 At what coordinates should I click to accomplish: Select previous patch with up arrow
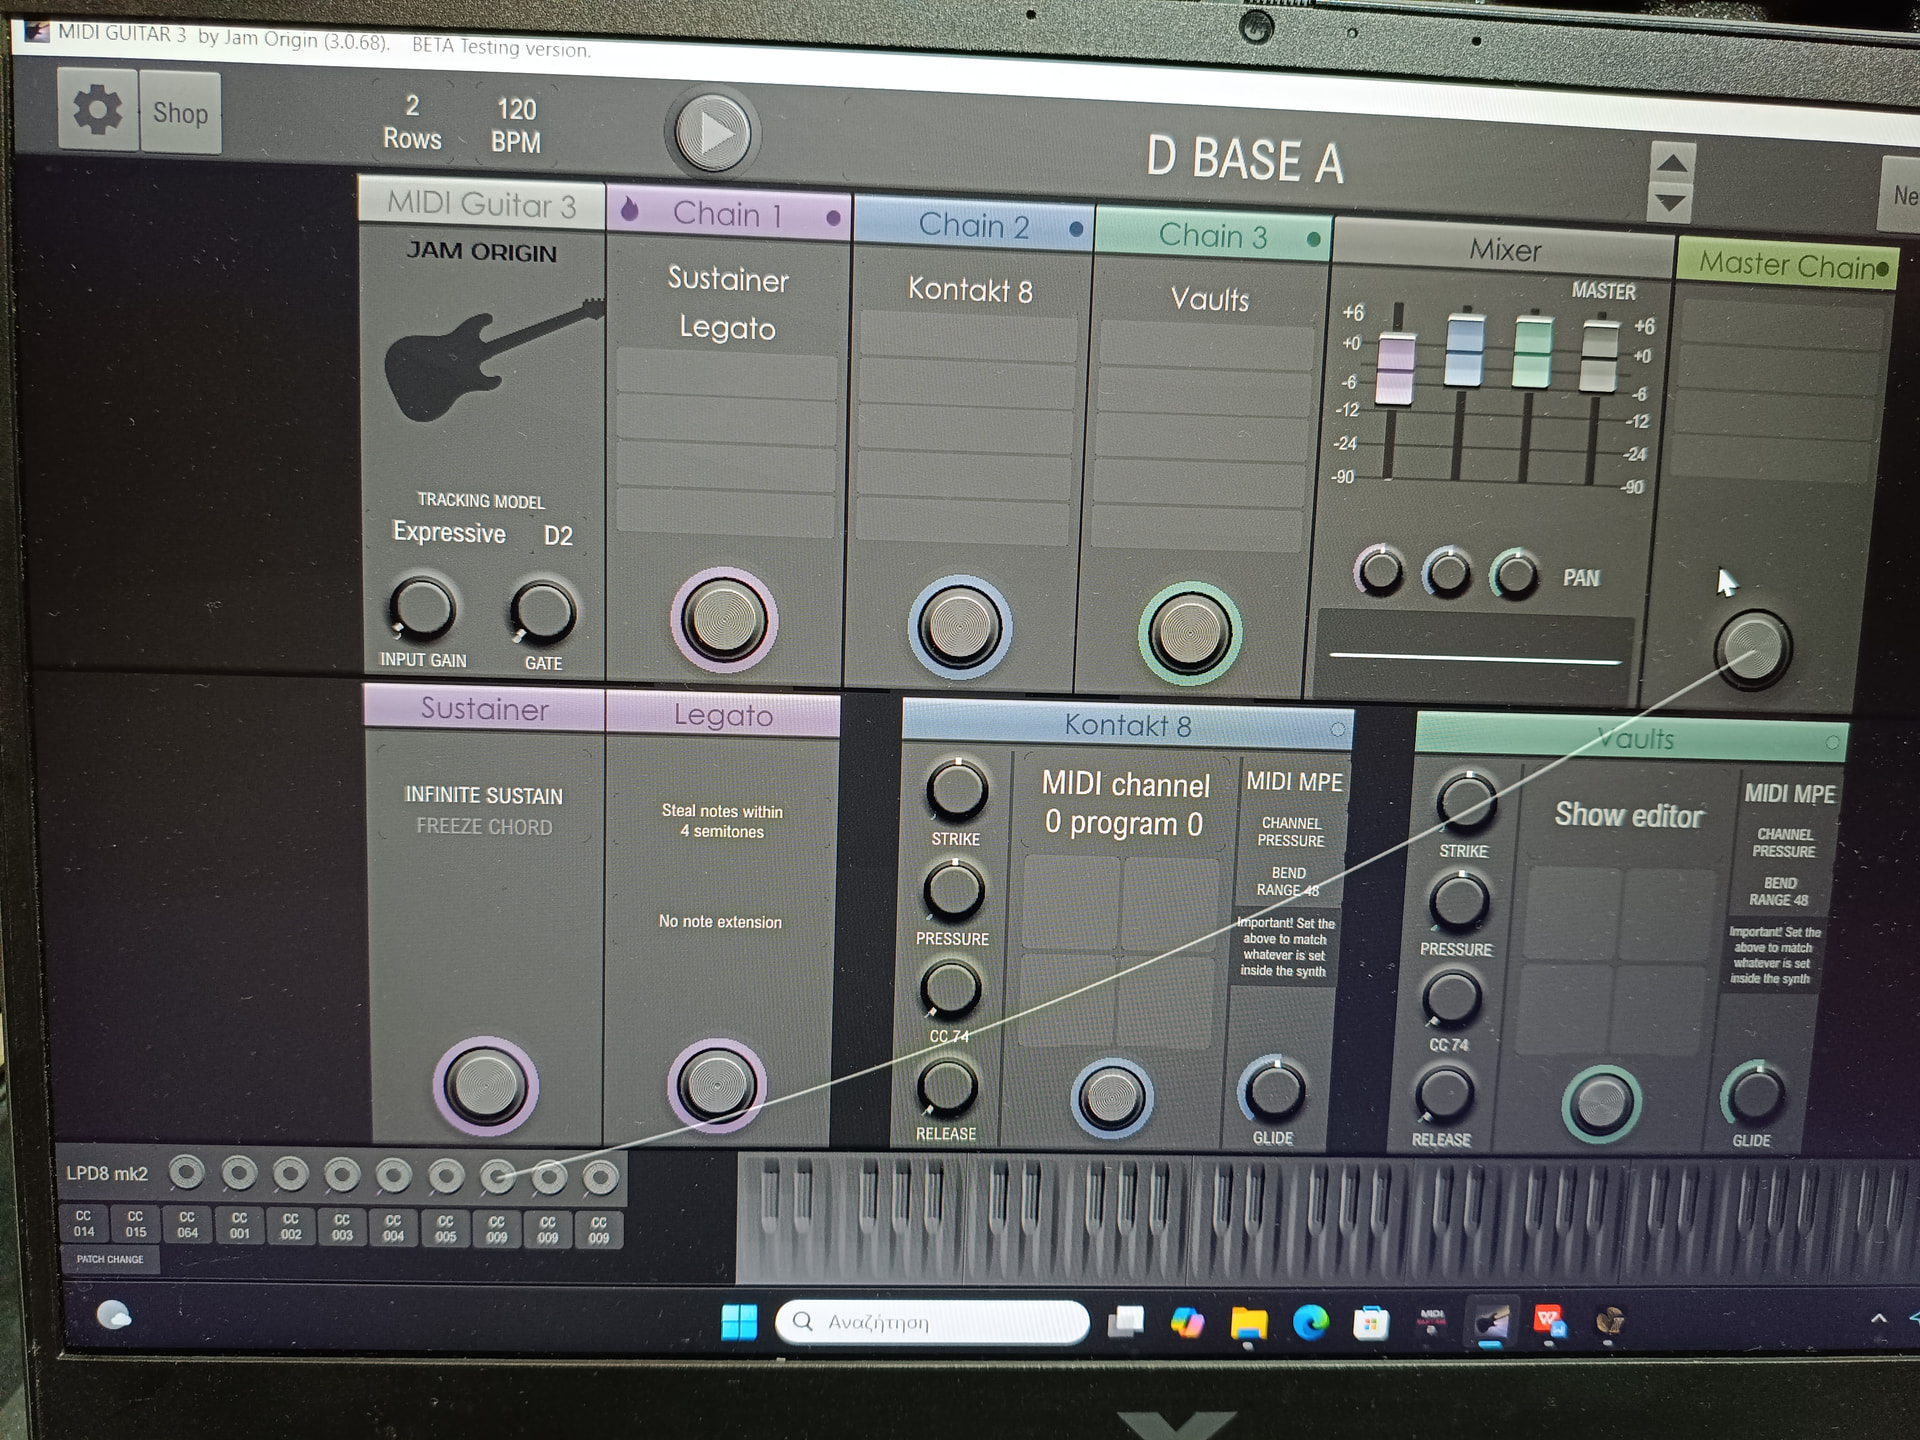(1671, 162)
